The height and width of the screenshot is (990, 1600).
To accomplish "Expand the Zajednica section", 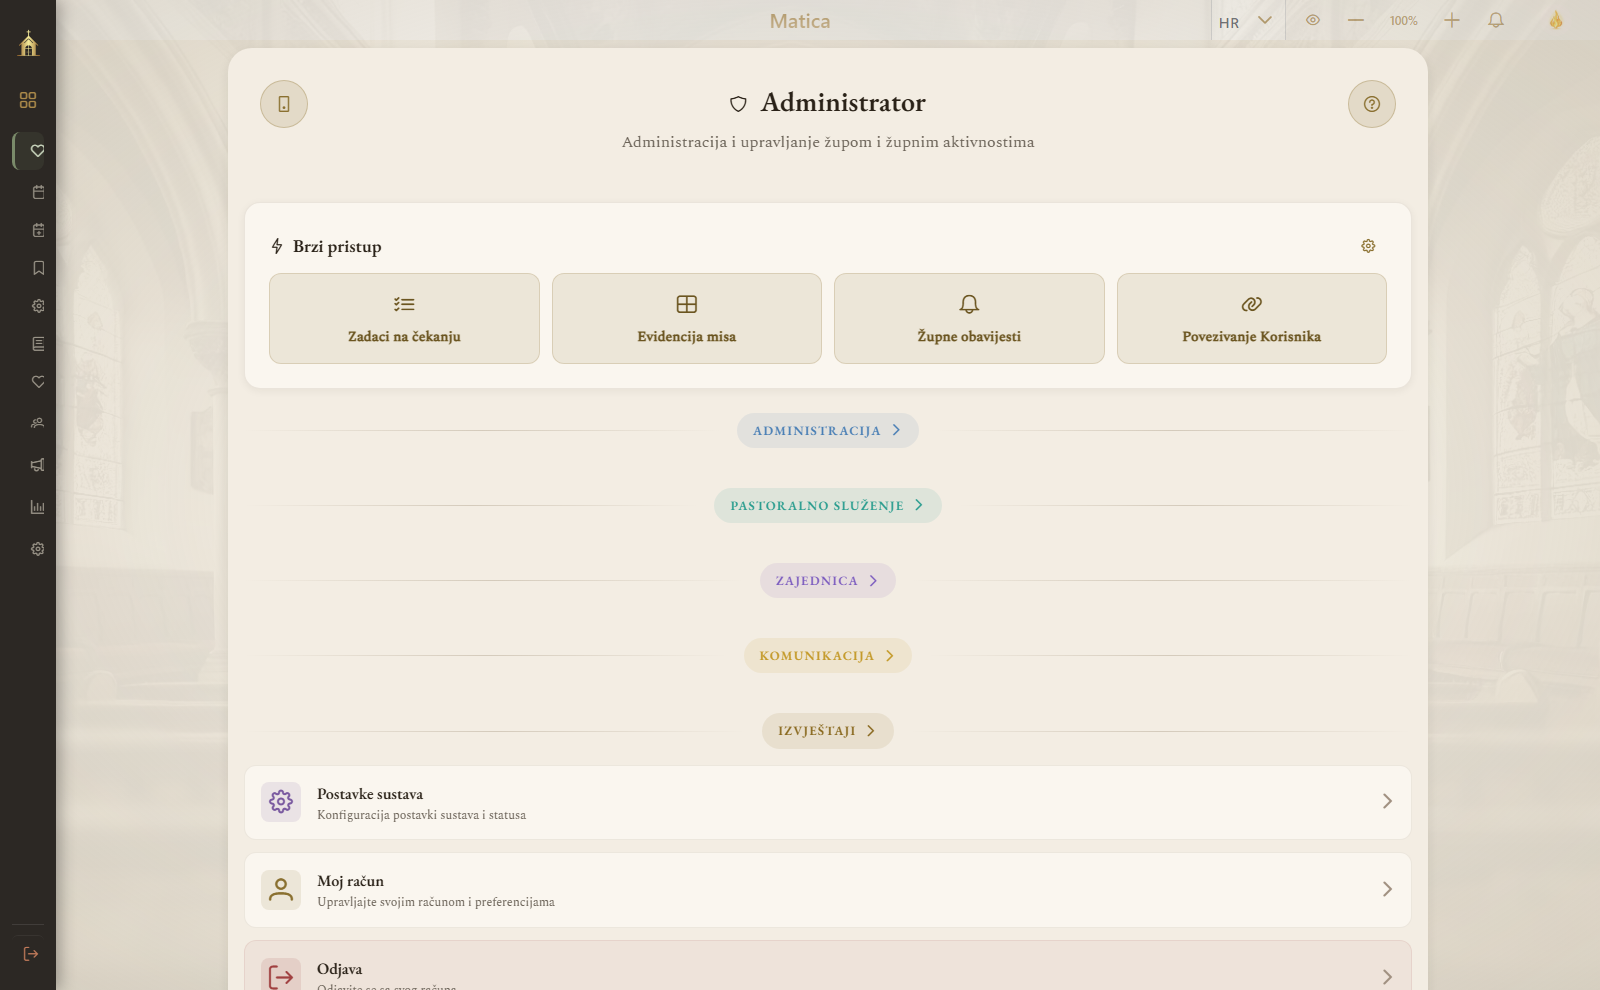I will [828, 581].
